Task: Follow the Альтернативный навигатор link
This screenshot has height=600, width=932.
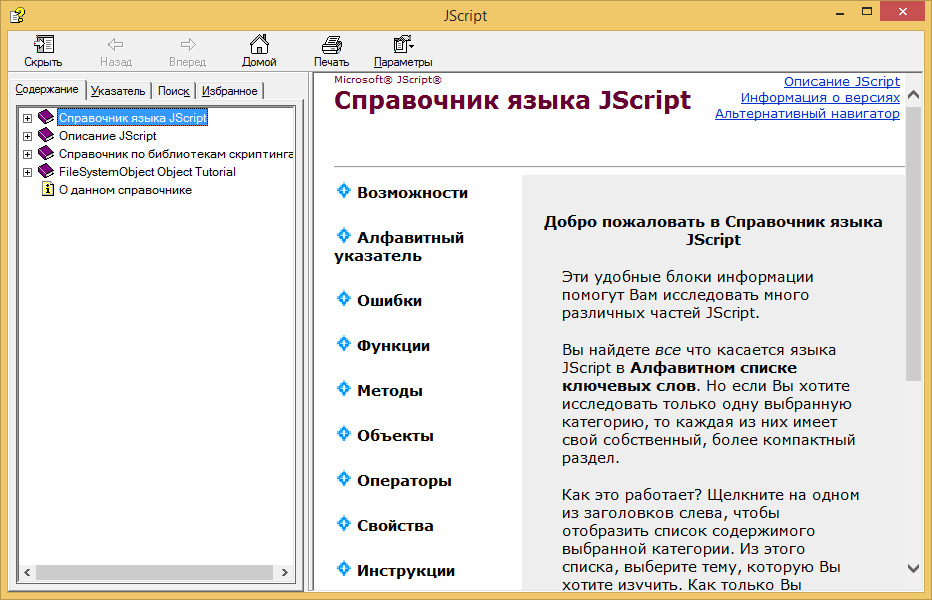Action: 807,114
